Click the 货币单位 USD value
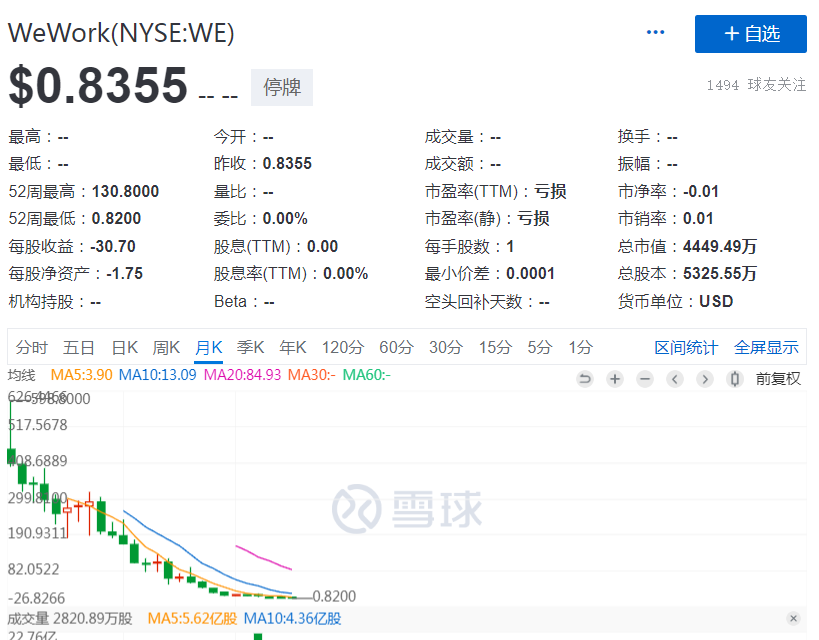Screen dimensions: 819x640 pyautogui.click(x=716, y=301)
